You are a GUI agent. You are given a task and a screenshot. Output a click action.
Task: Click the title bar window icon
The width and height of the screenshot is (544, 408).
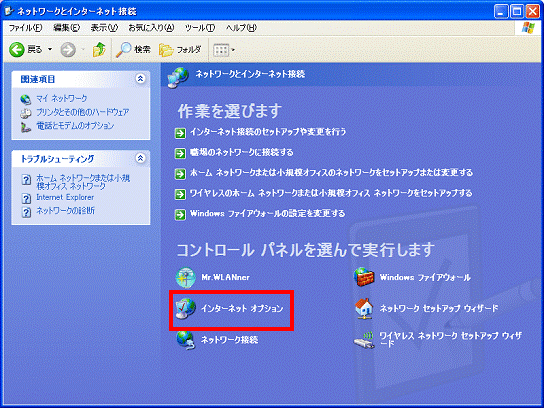[9, 11]
